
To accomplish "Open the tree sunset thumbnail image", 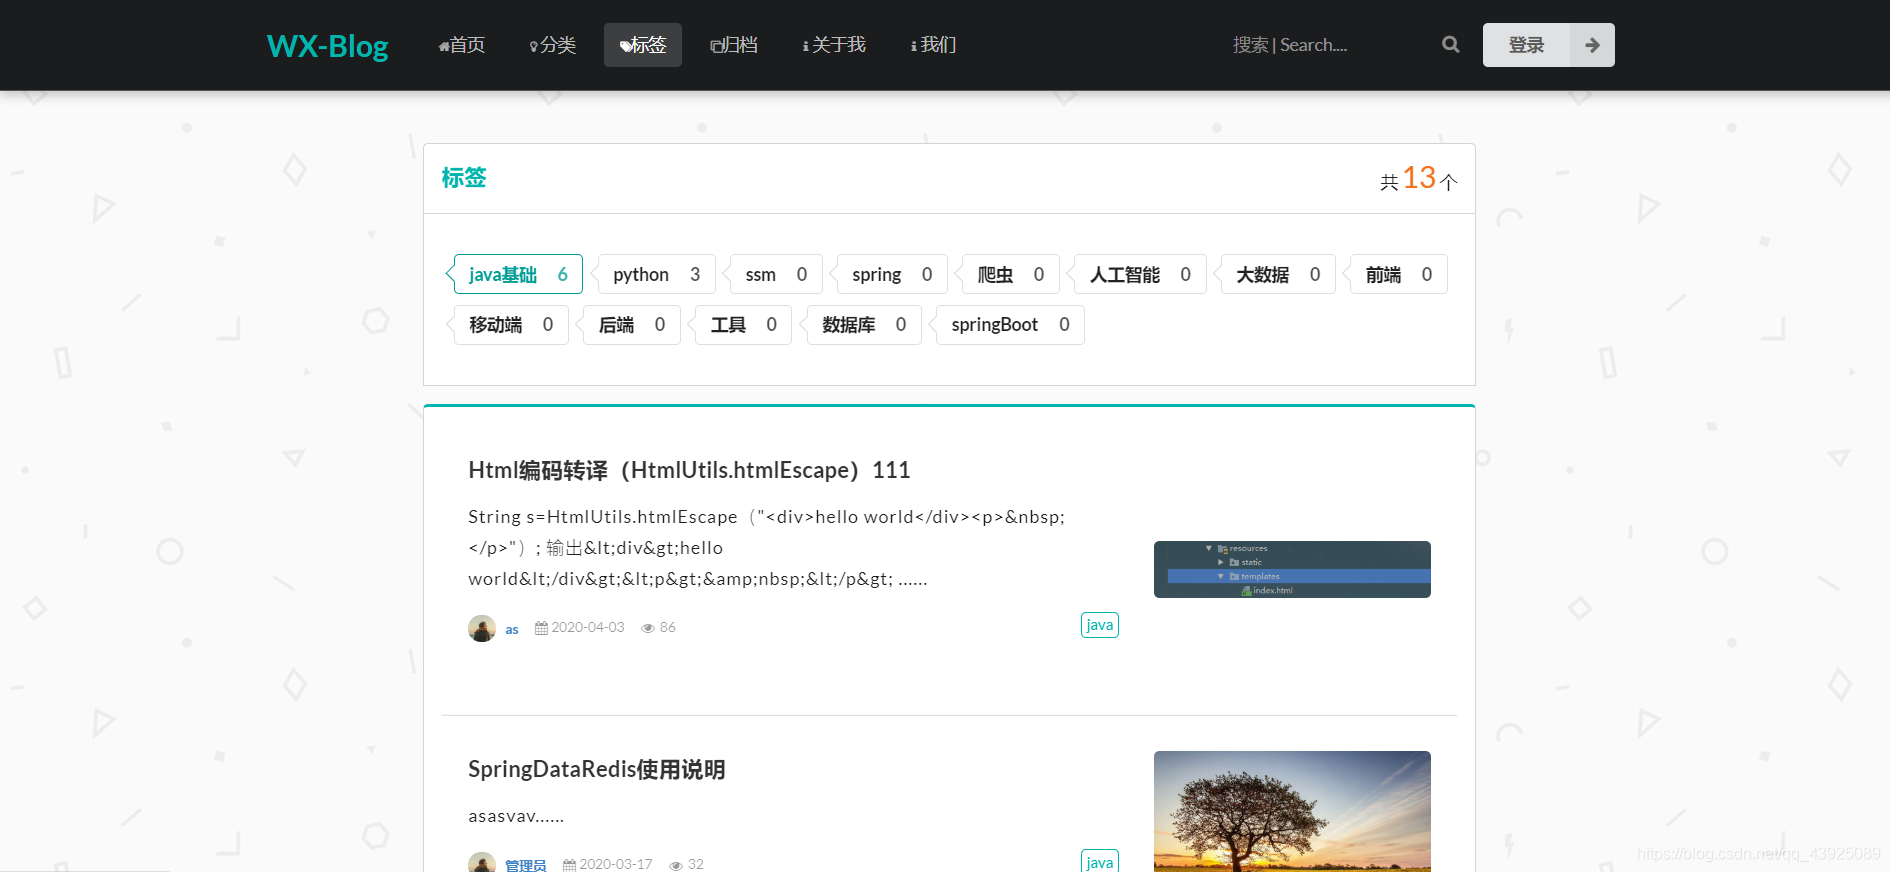I will (x=1292, y=811).
